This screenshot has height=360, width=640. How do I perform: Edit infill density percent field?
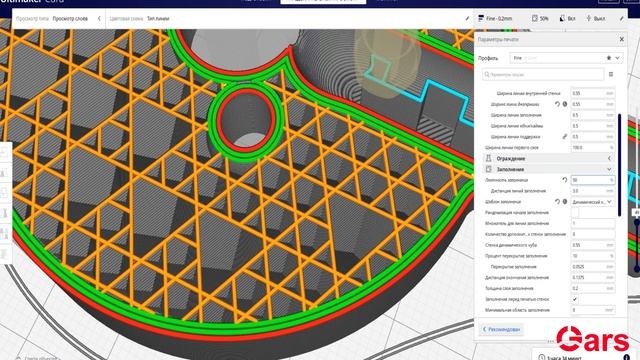click(x=593, y=180)
